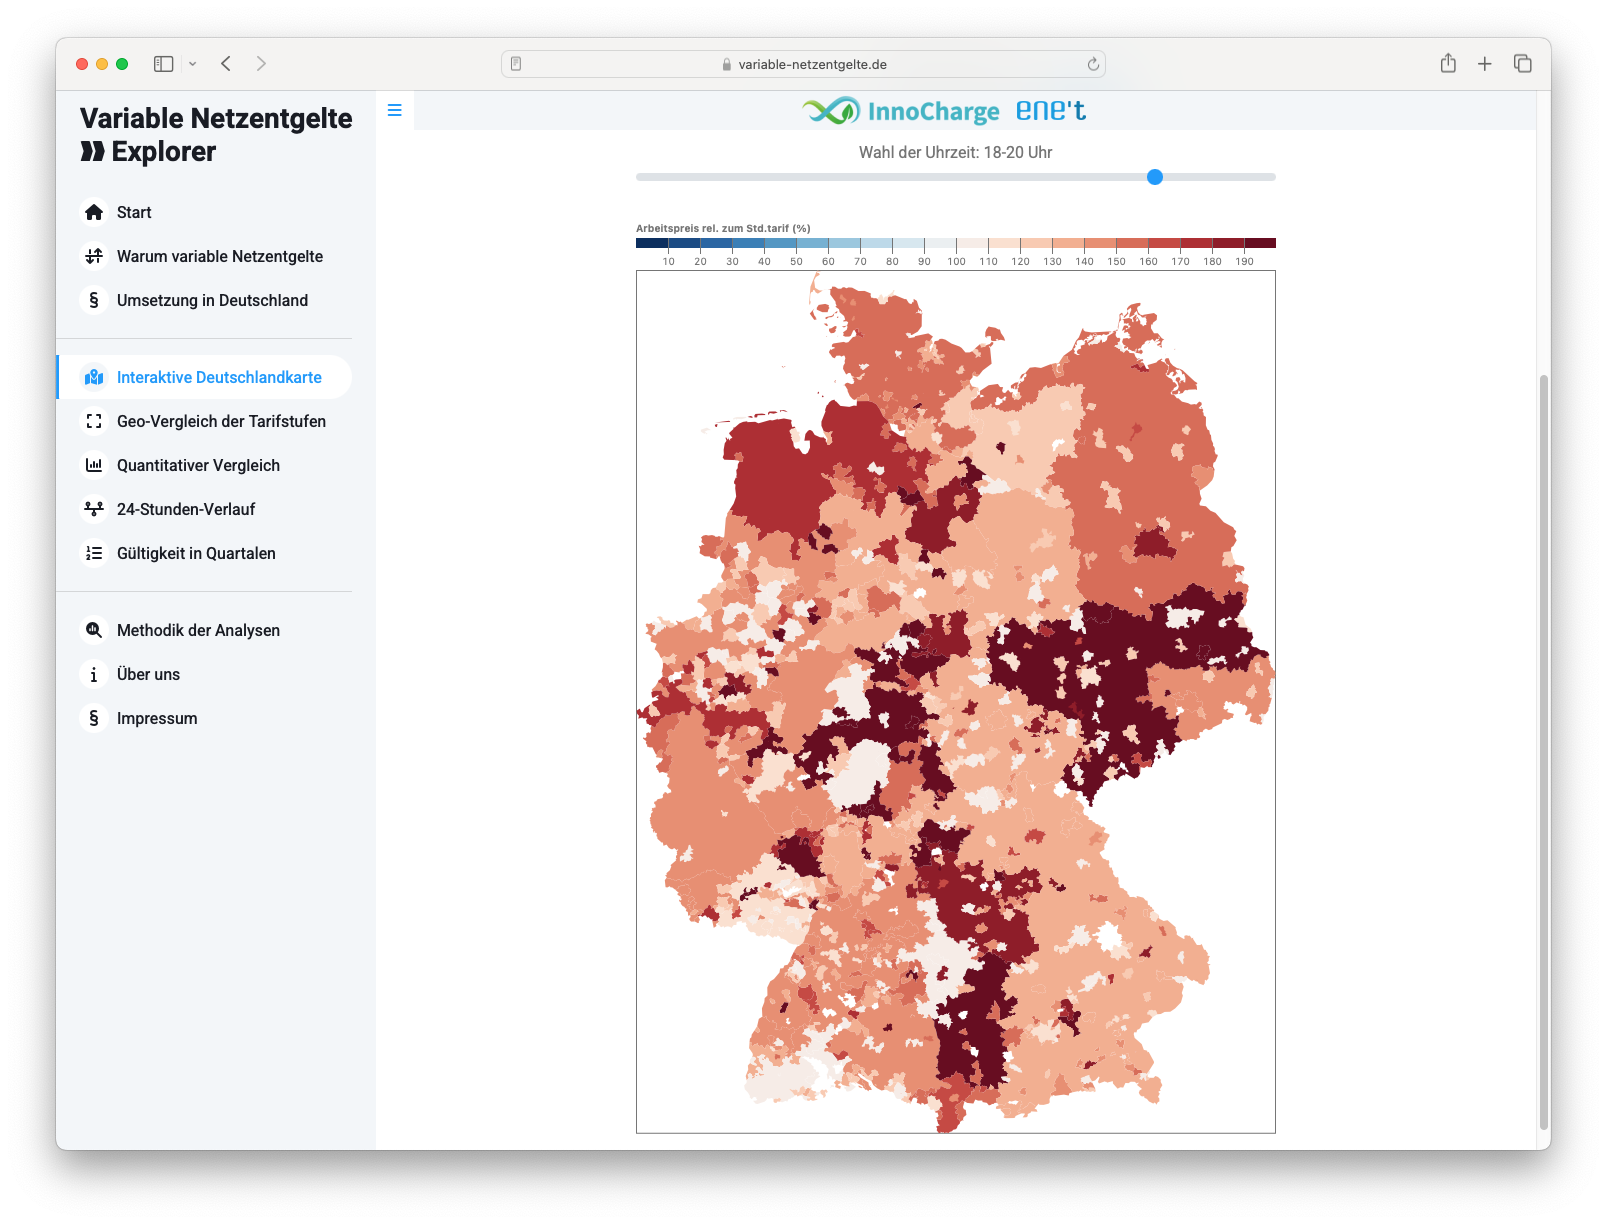1607x1224 pixels.
Task: Click the expand-frame icon for Geo-Vergleich
Action: 94,421
